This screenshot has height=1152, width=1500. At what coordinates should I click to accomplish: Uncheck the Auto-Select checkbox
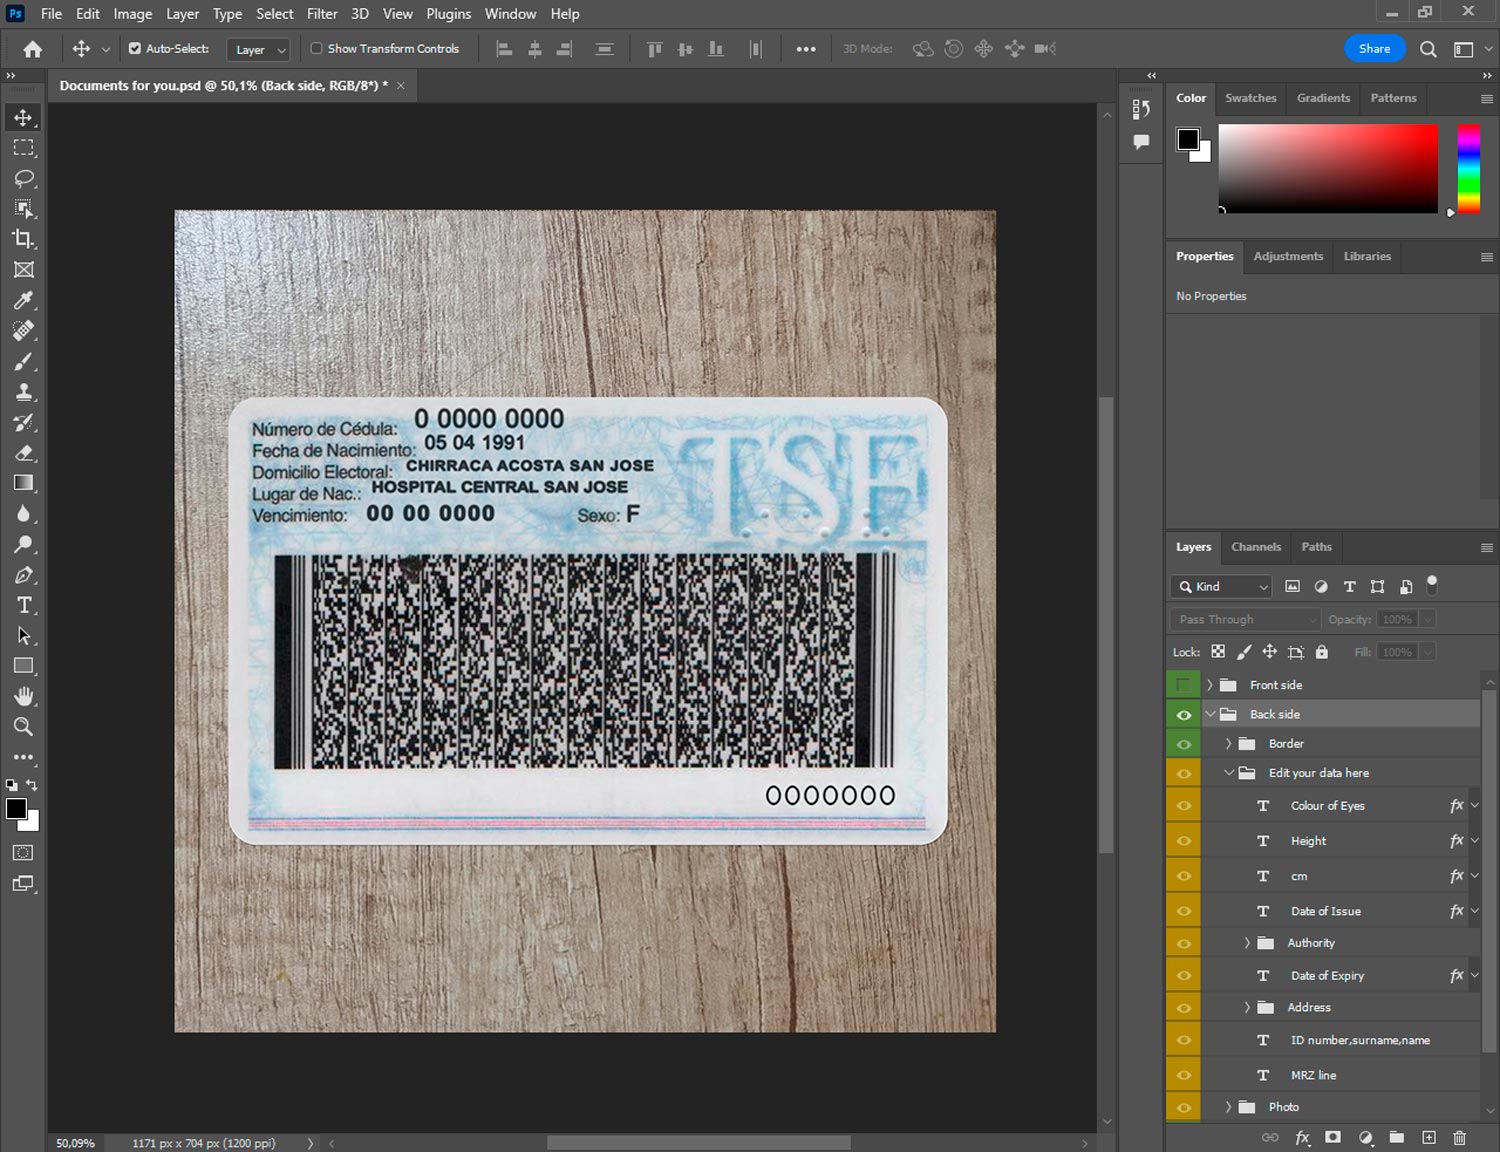click(x=135, y=48)
